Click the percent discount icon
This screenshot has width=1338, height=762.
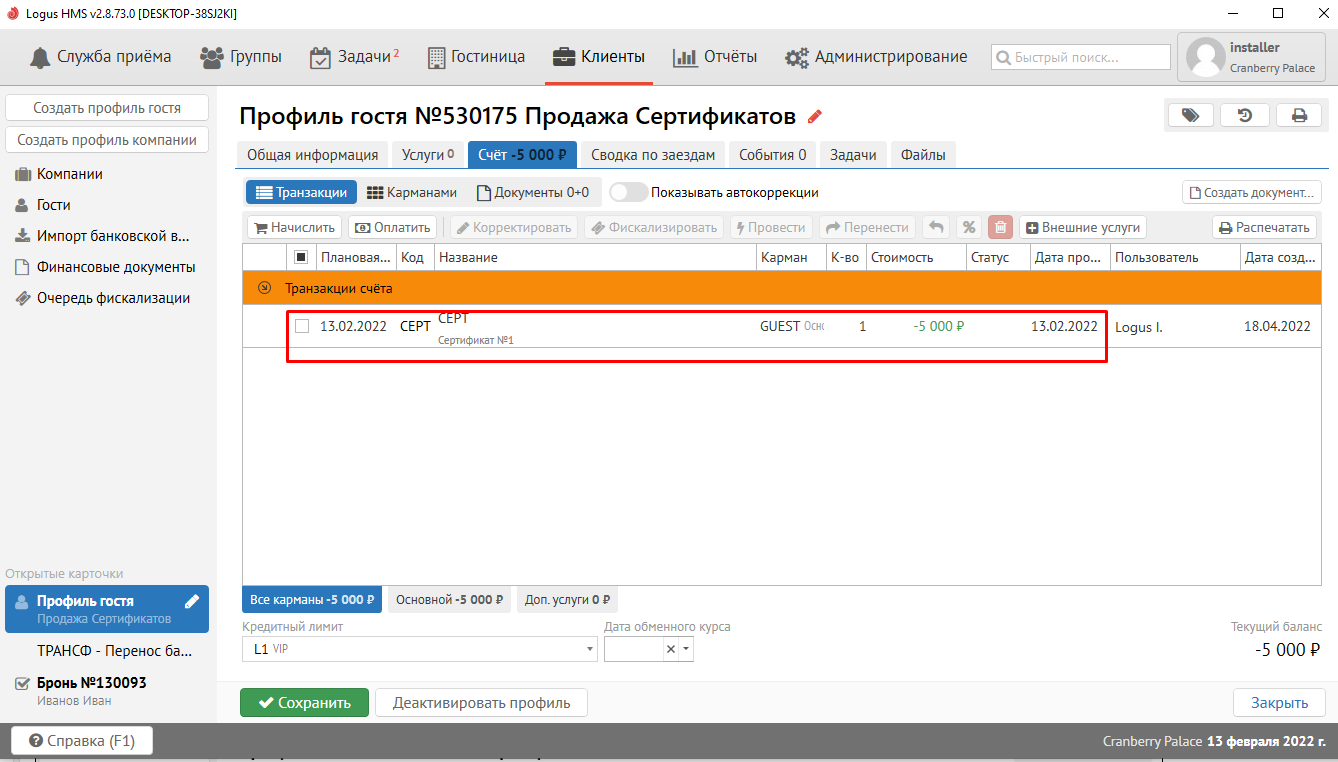(x=968, y=227)
